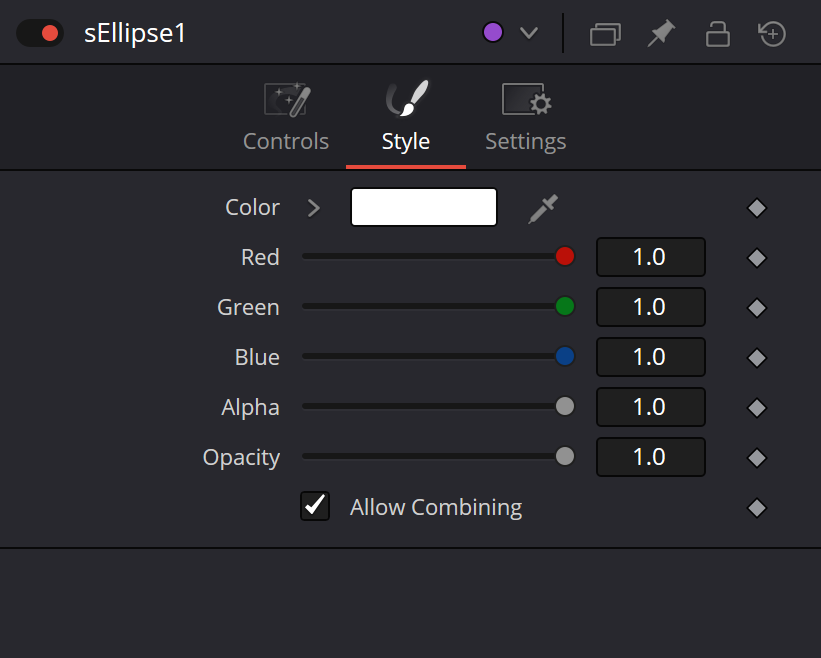Click the Allow Combining label text
This screenshot has width=821, height=658.
pos(436,507)
